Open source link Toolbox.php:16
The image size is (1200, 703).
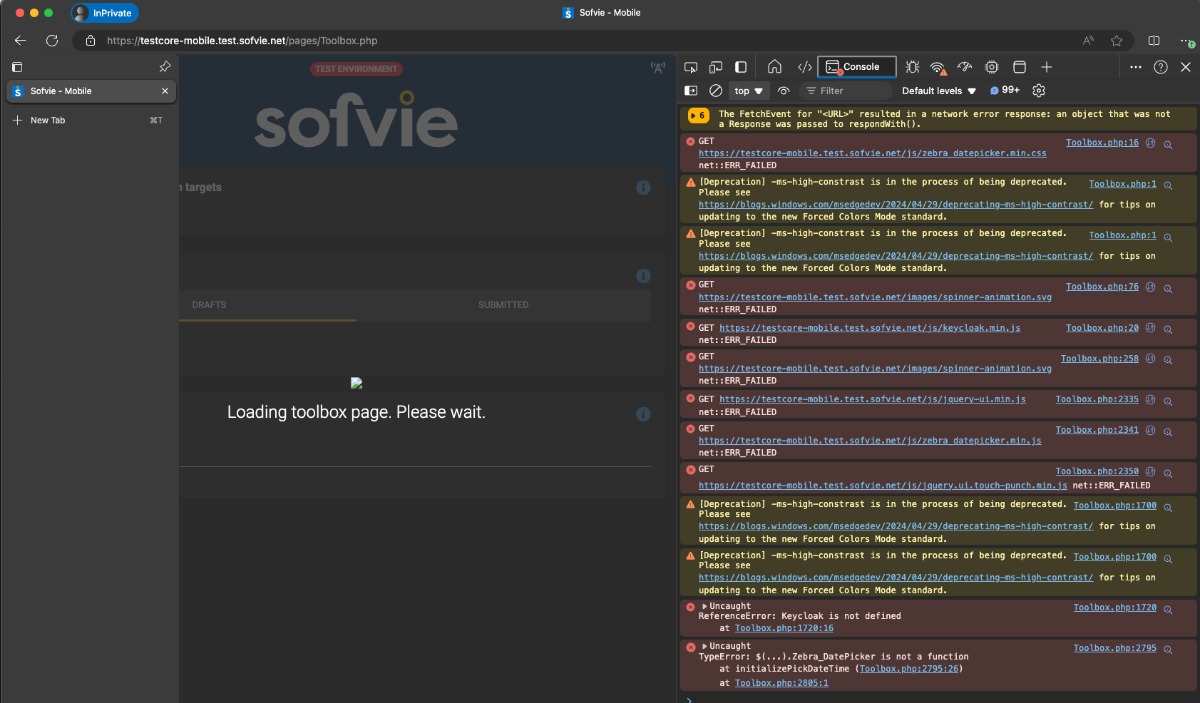click(x=1102, y=143)
